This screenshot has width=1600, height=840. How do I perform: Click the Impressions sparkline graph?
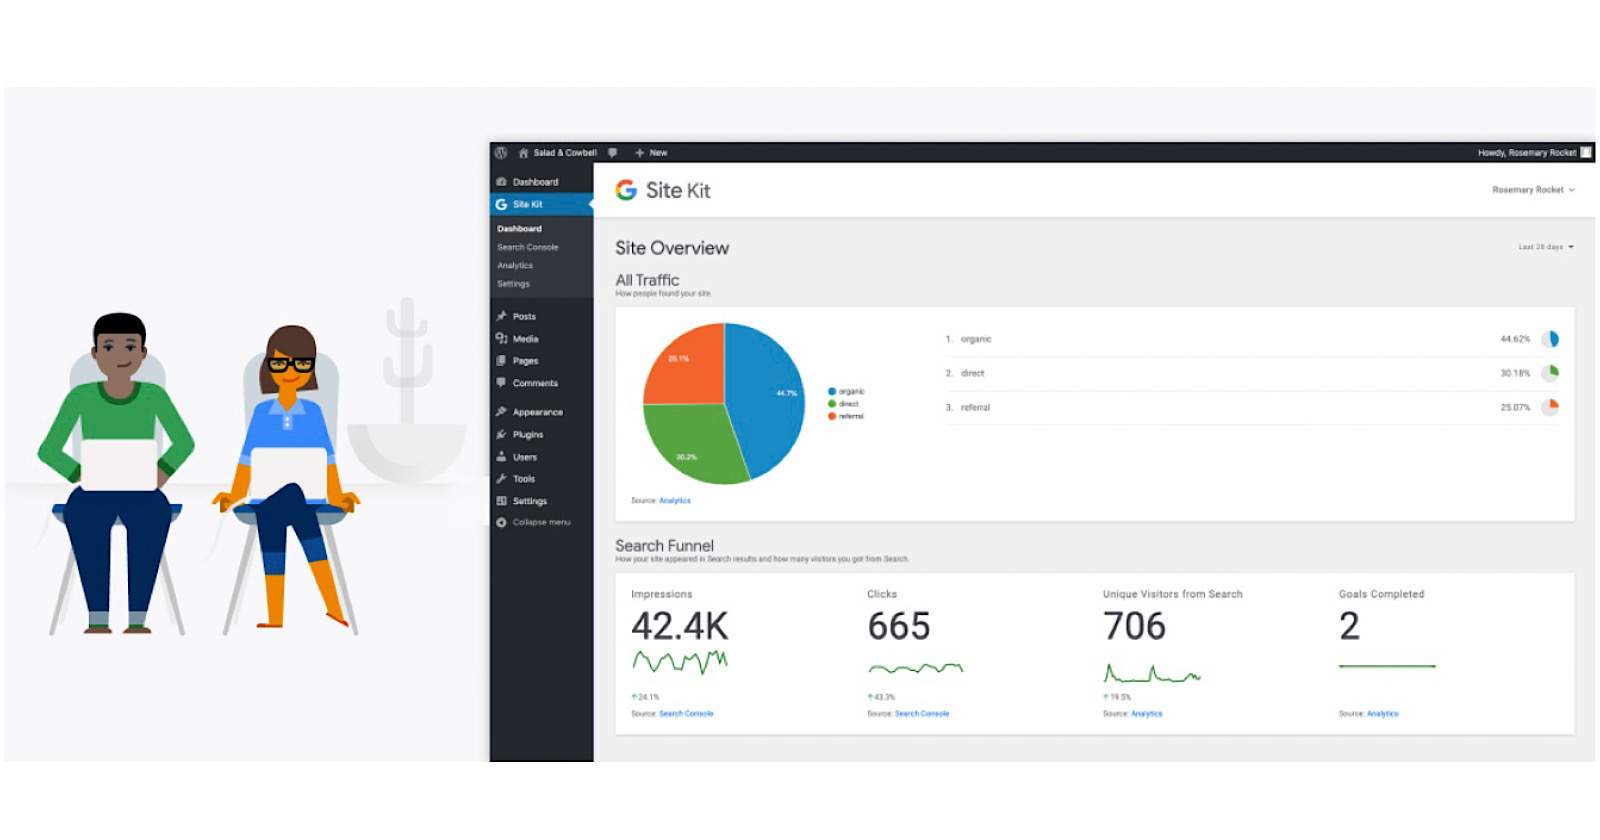(680, 662)
